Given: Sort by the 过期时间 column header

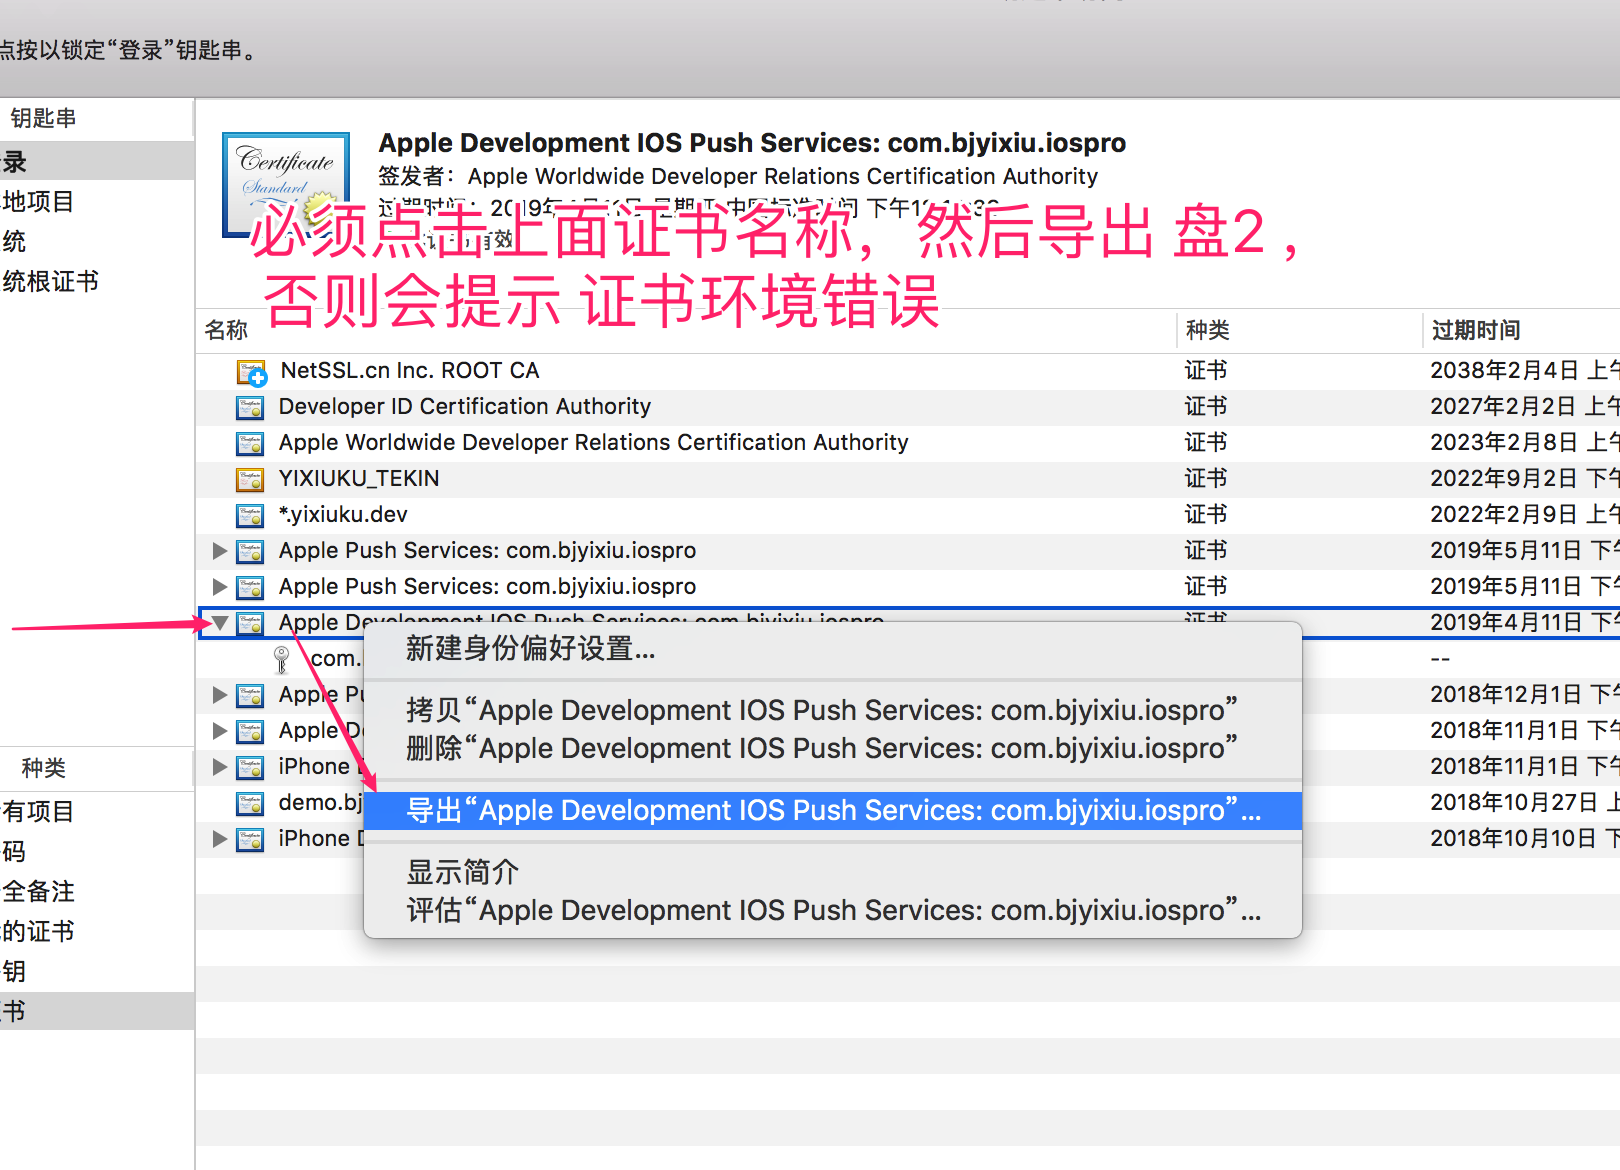Looking at the screenshot, I should pos(1521,330).
